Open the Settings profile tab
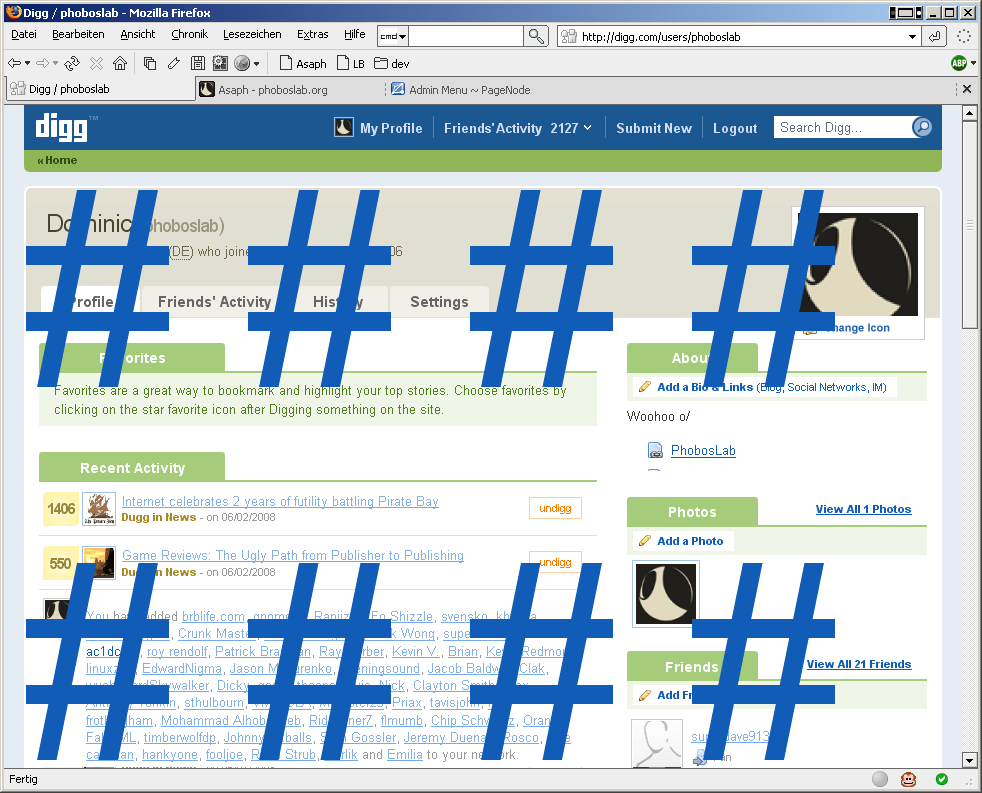The width and height of the screenshot is (982, 793). (x=439, y=301)
